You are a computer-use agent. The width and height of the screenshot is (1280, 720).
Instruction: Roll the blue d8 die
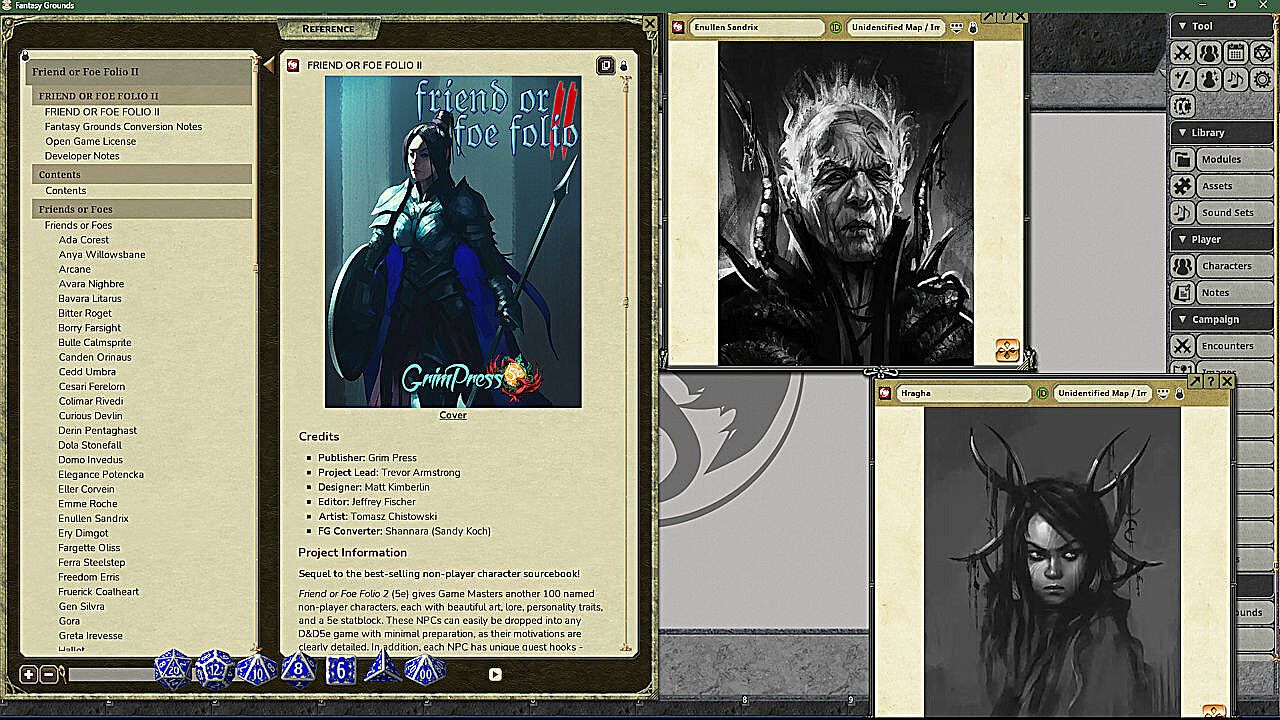[298, 669]
